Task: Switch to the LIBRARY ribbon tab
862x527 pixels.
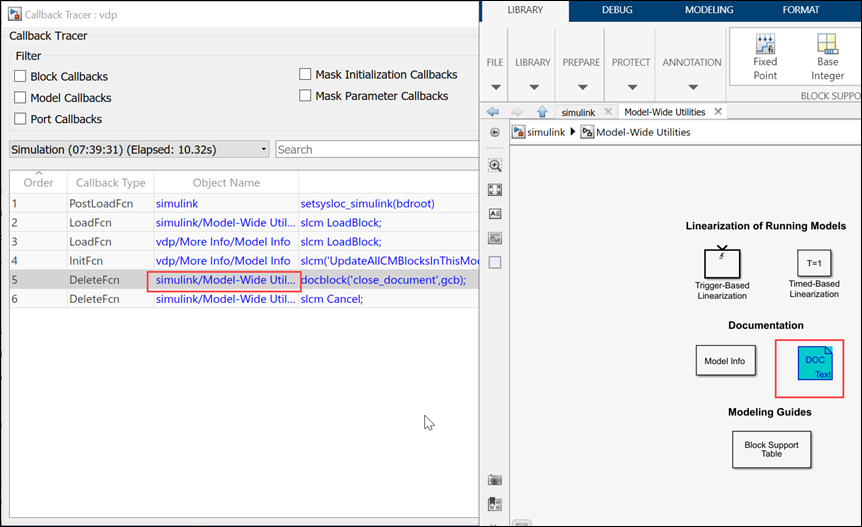Action: [x=525, y=10]
